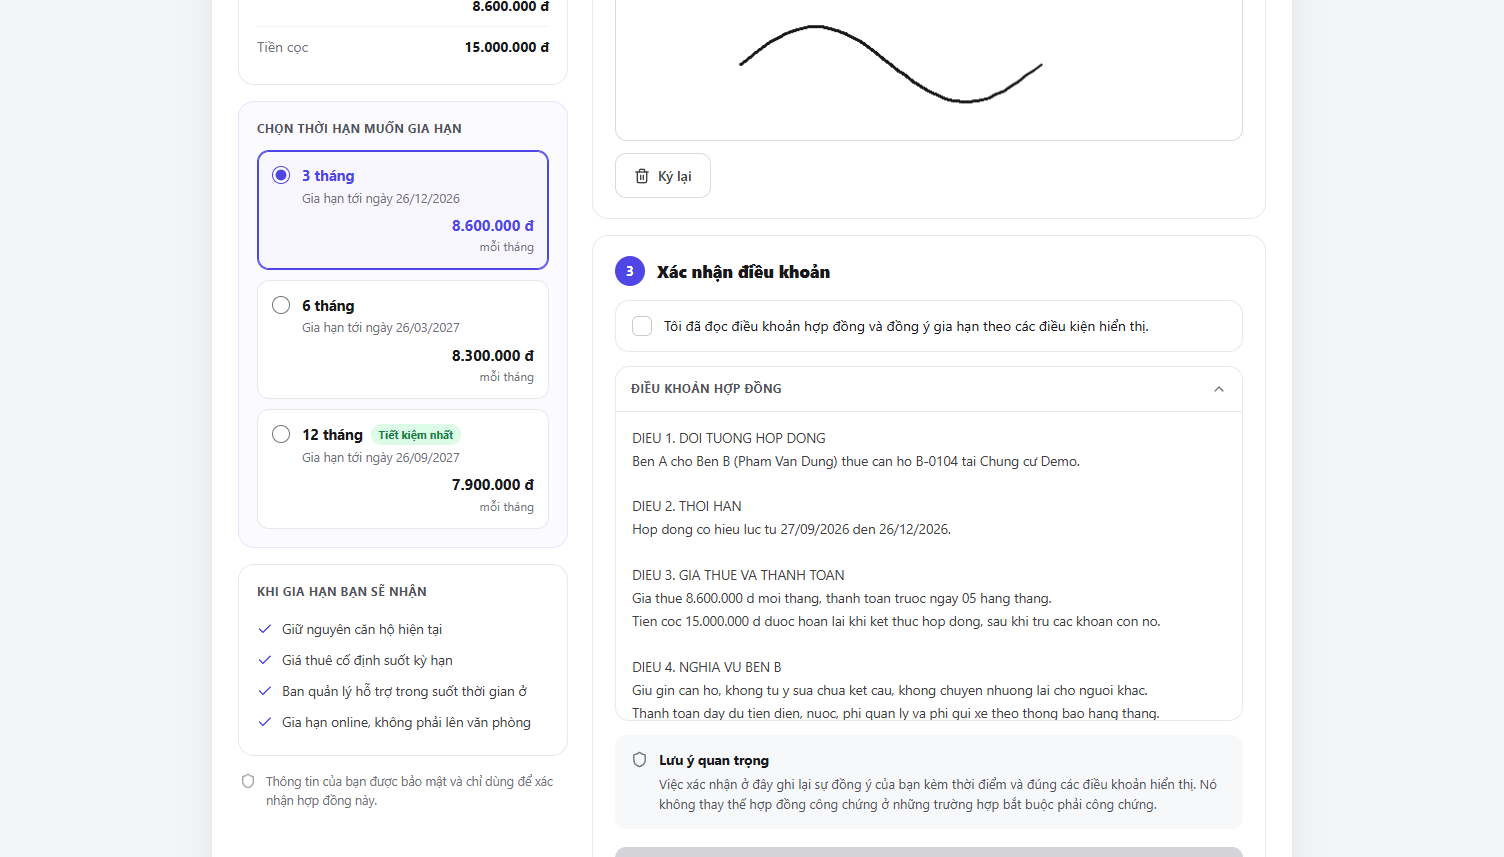Click DIEU 4. NGHIA VU BEN B line
This screenshot has width=1504, height=857.
click(707, 667)
